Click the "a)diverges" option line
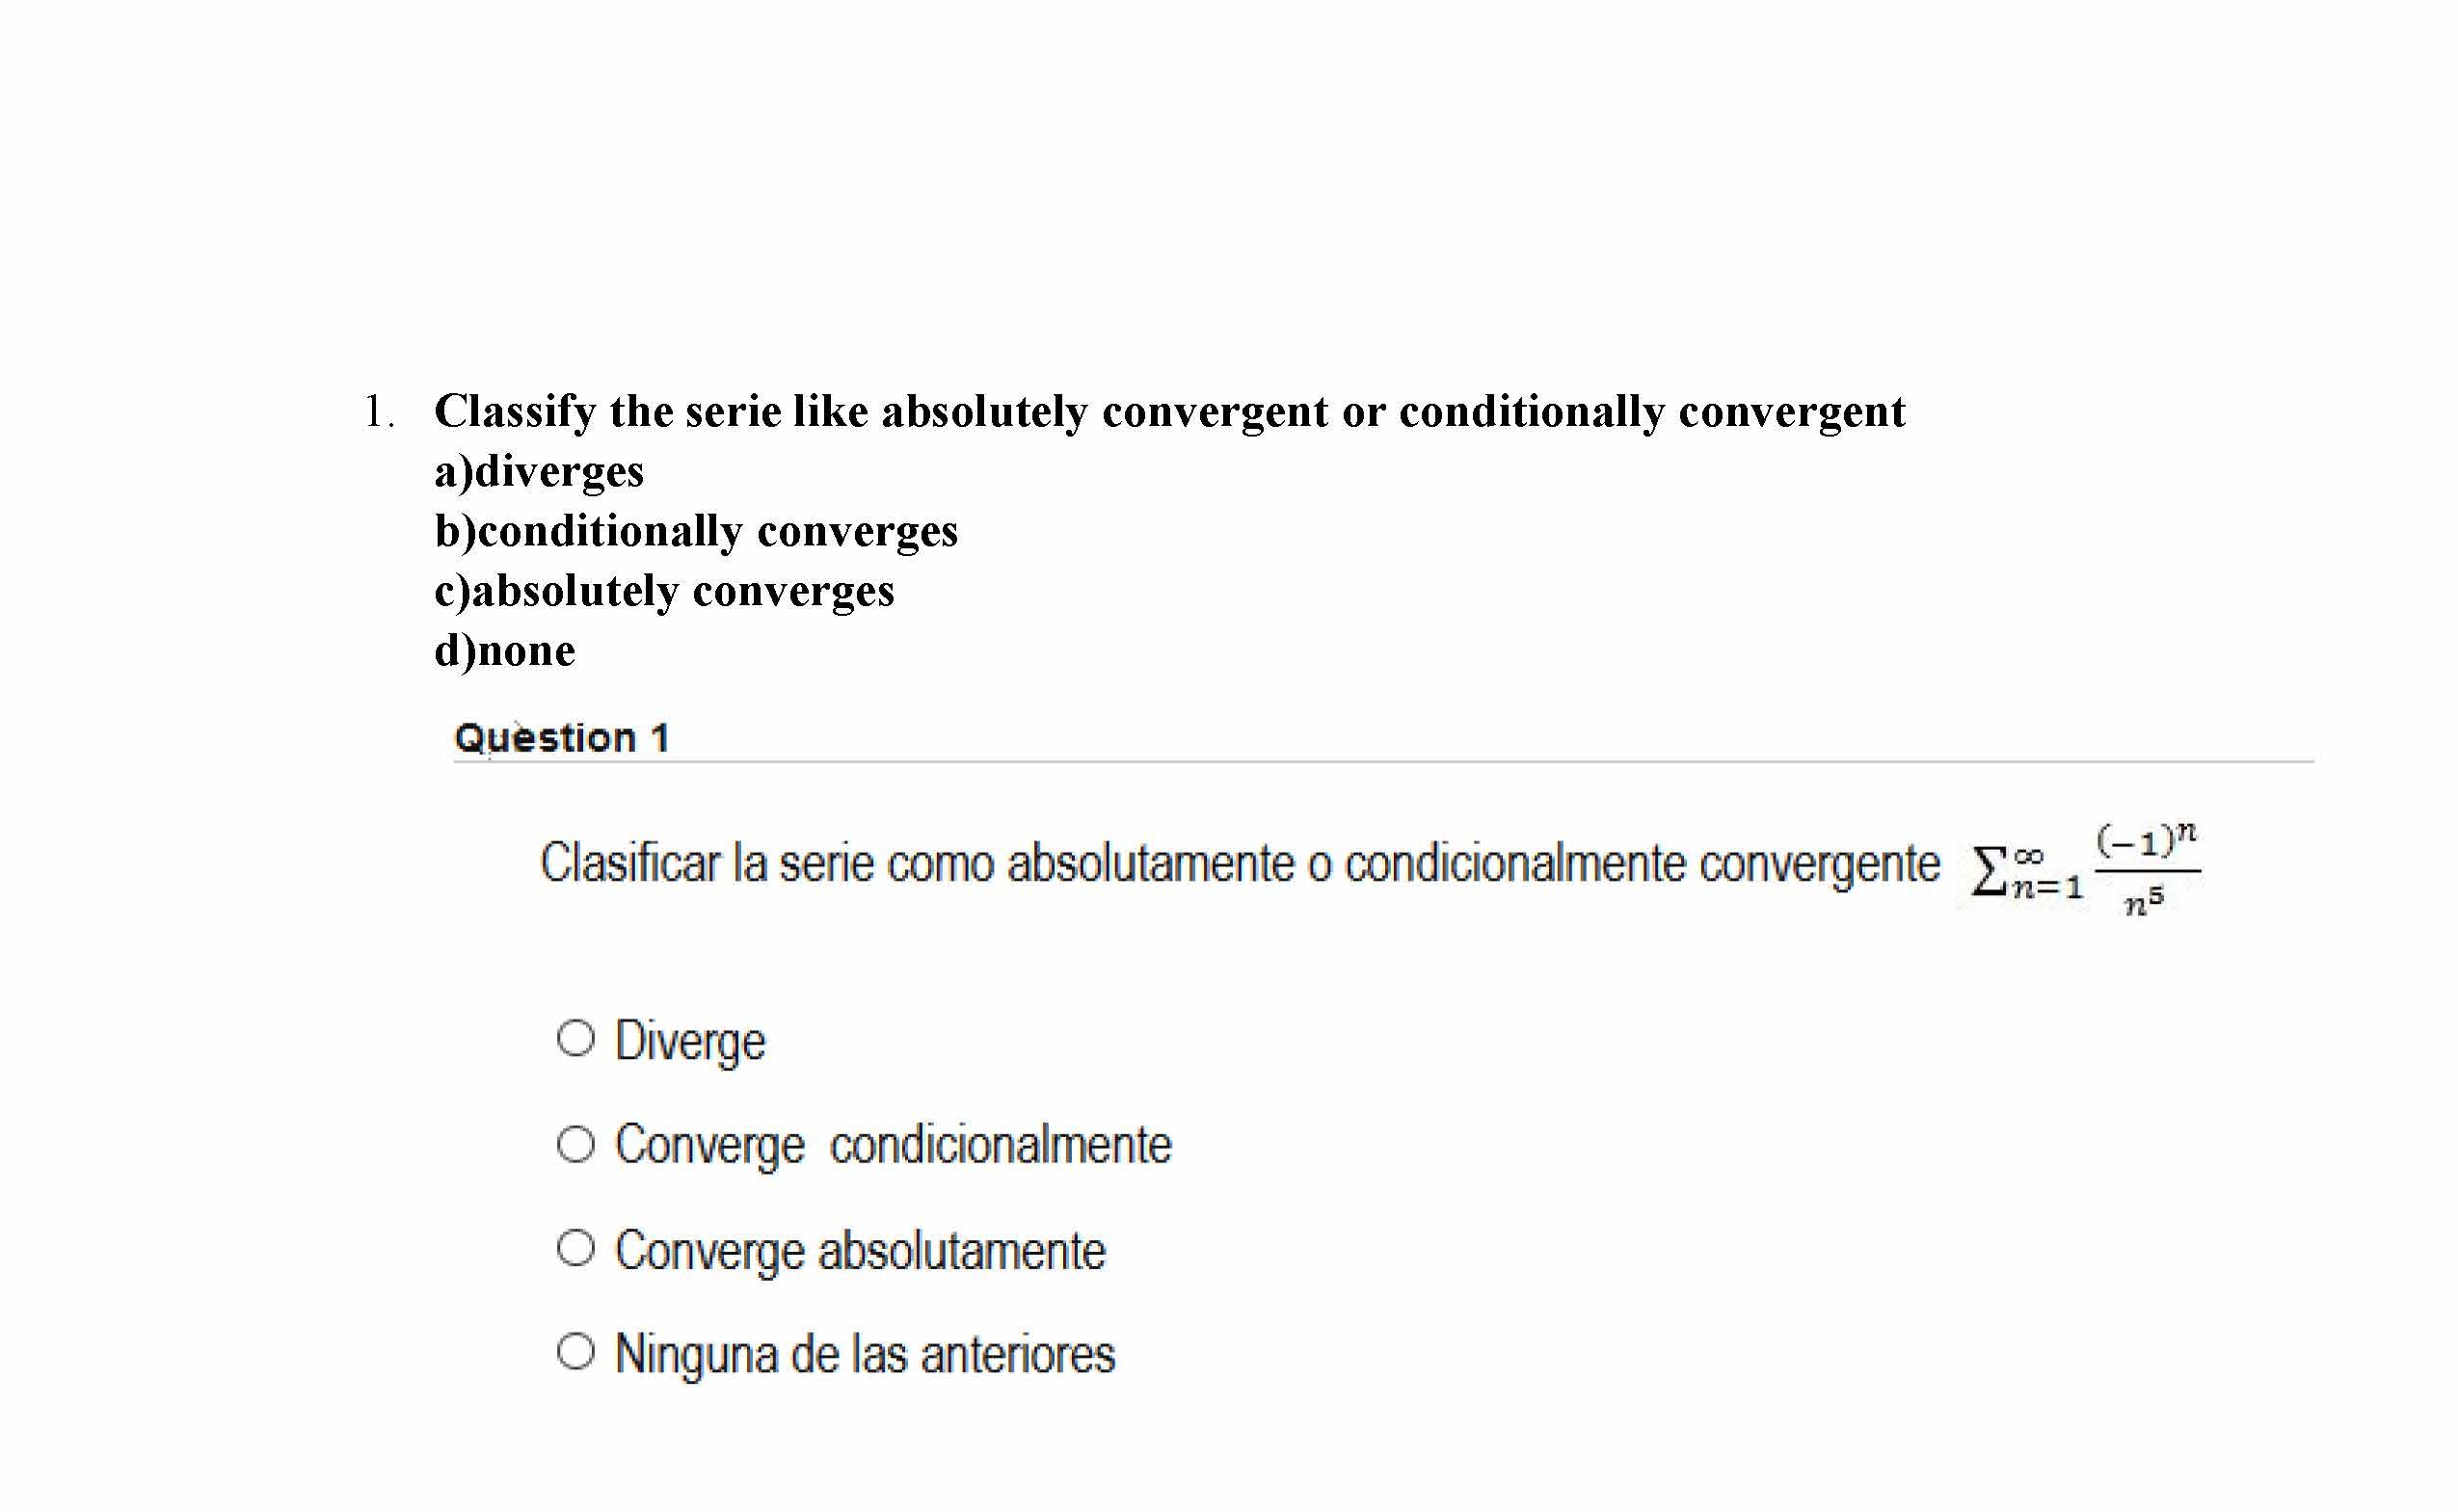The height and width of the screenshot is (1512, 2458). pyautogui.click(x=539, y=471)
